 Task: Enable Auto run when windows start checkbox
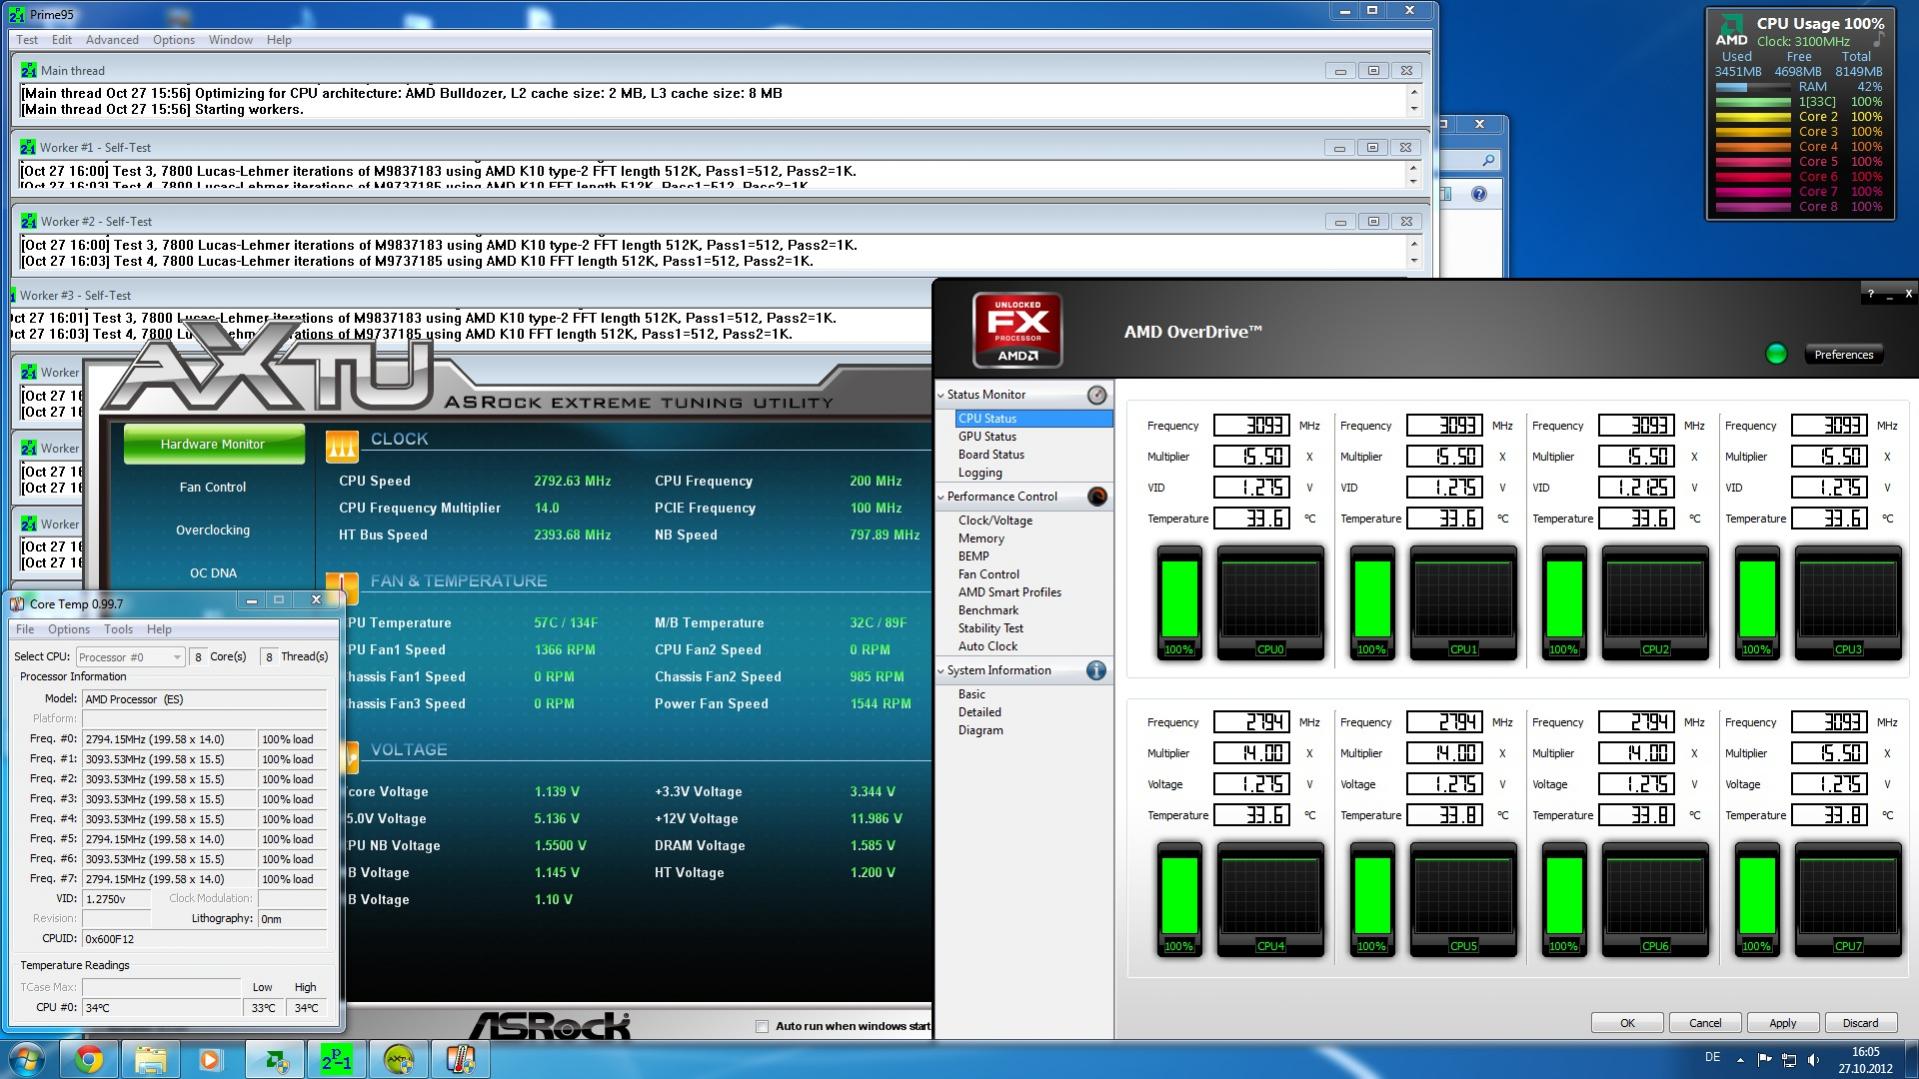(762, 1026)
